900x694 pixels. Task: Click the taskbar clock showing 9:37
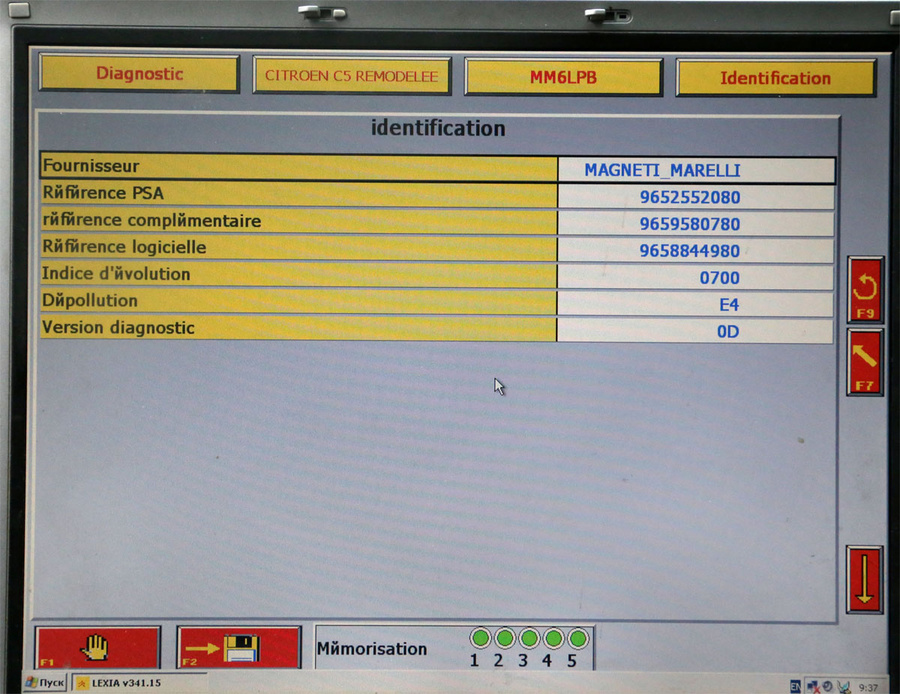tap(868, 688)
